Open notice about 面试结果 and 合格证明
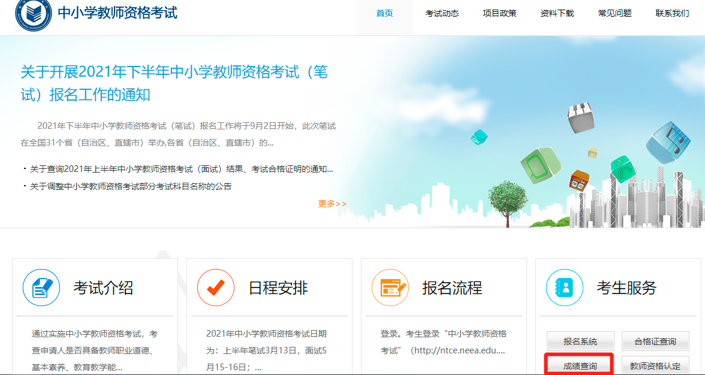Image resolution: width=705 pixels, height=375 pixels. (181, 169)
